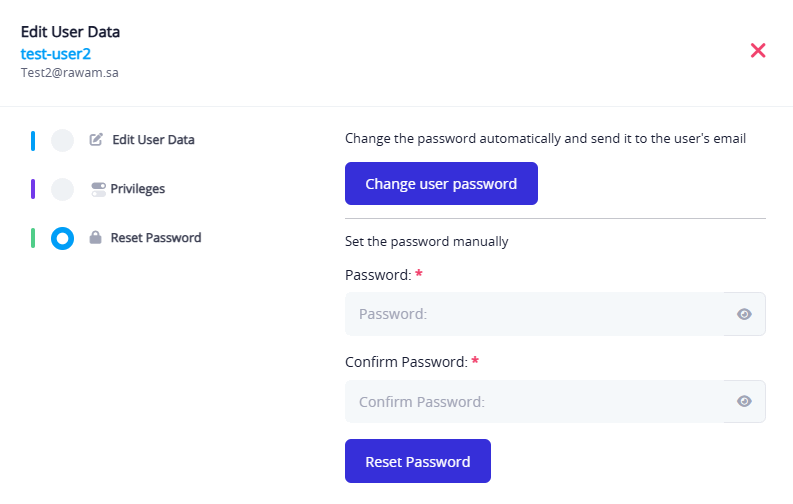Switch to the Privileges sidebar step label

(138, 188)
